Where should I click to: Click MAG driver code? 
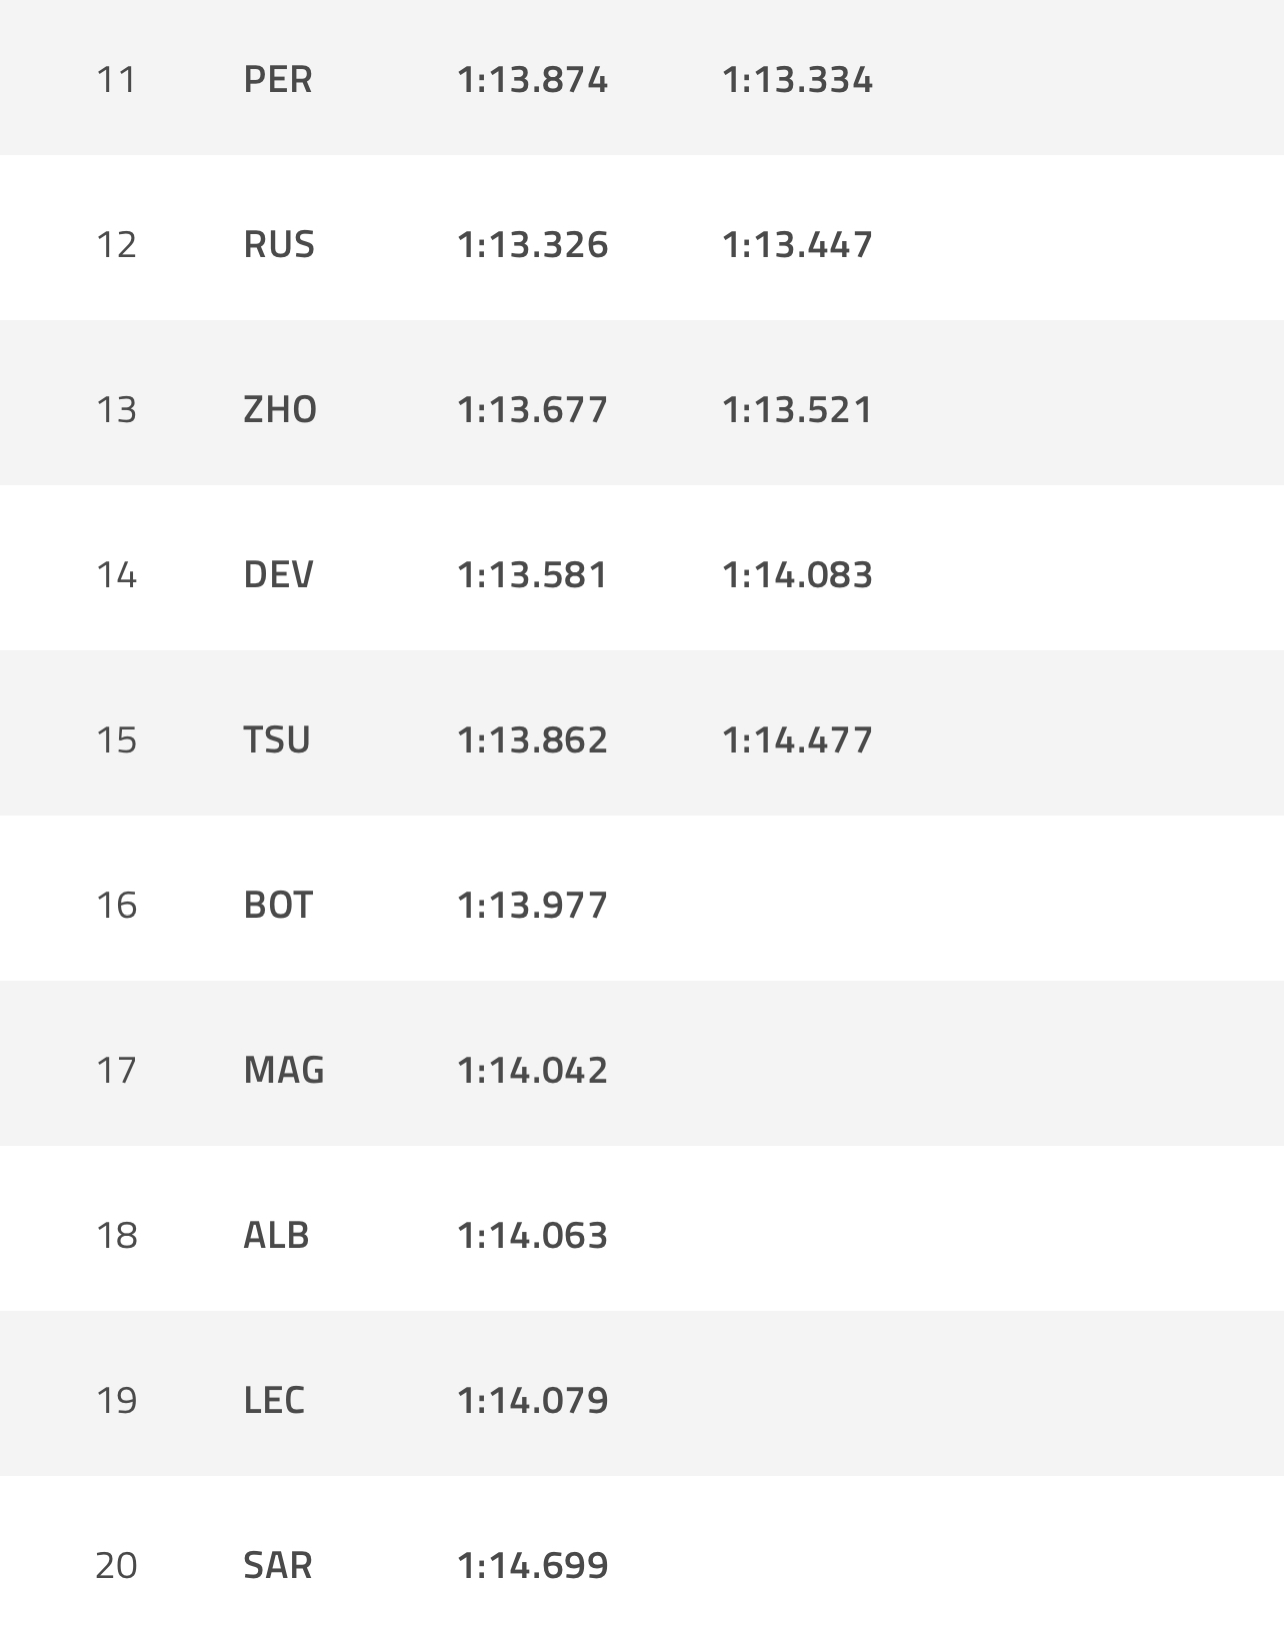pyautogui.click(x=284, y=1069)
